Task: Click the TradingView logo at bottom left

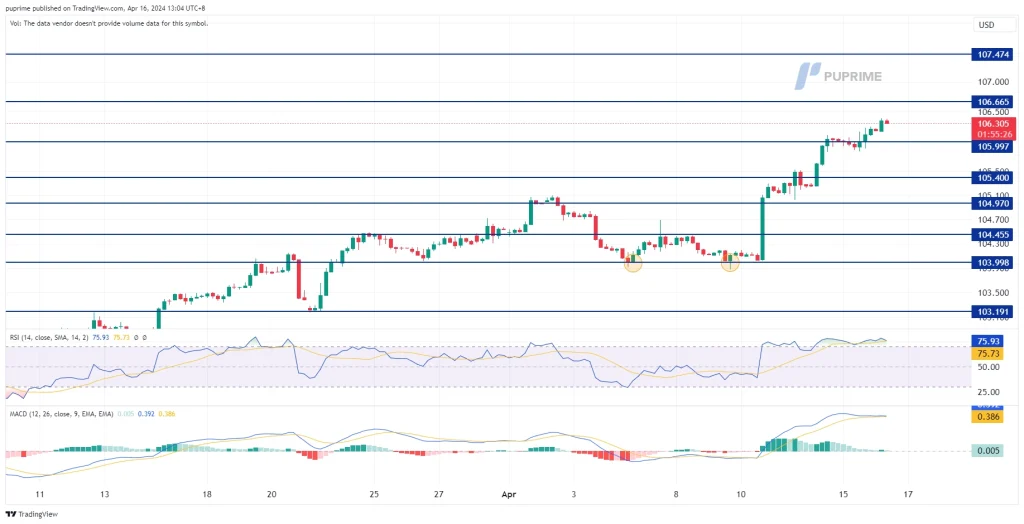Action: 32,515
